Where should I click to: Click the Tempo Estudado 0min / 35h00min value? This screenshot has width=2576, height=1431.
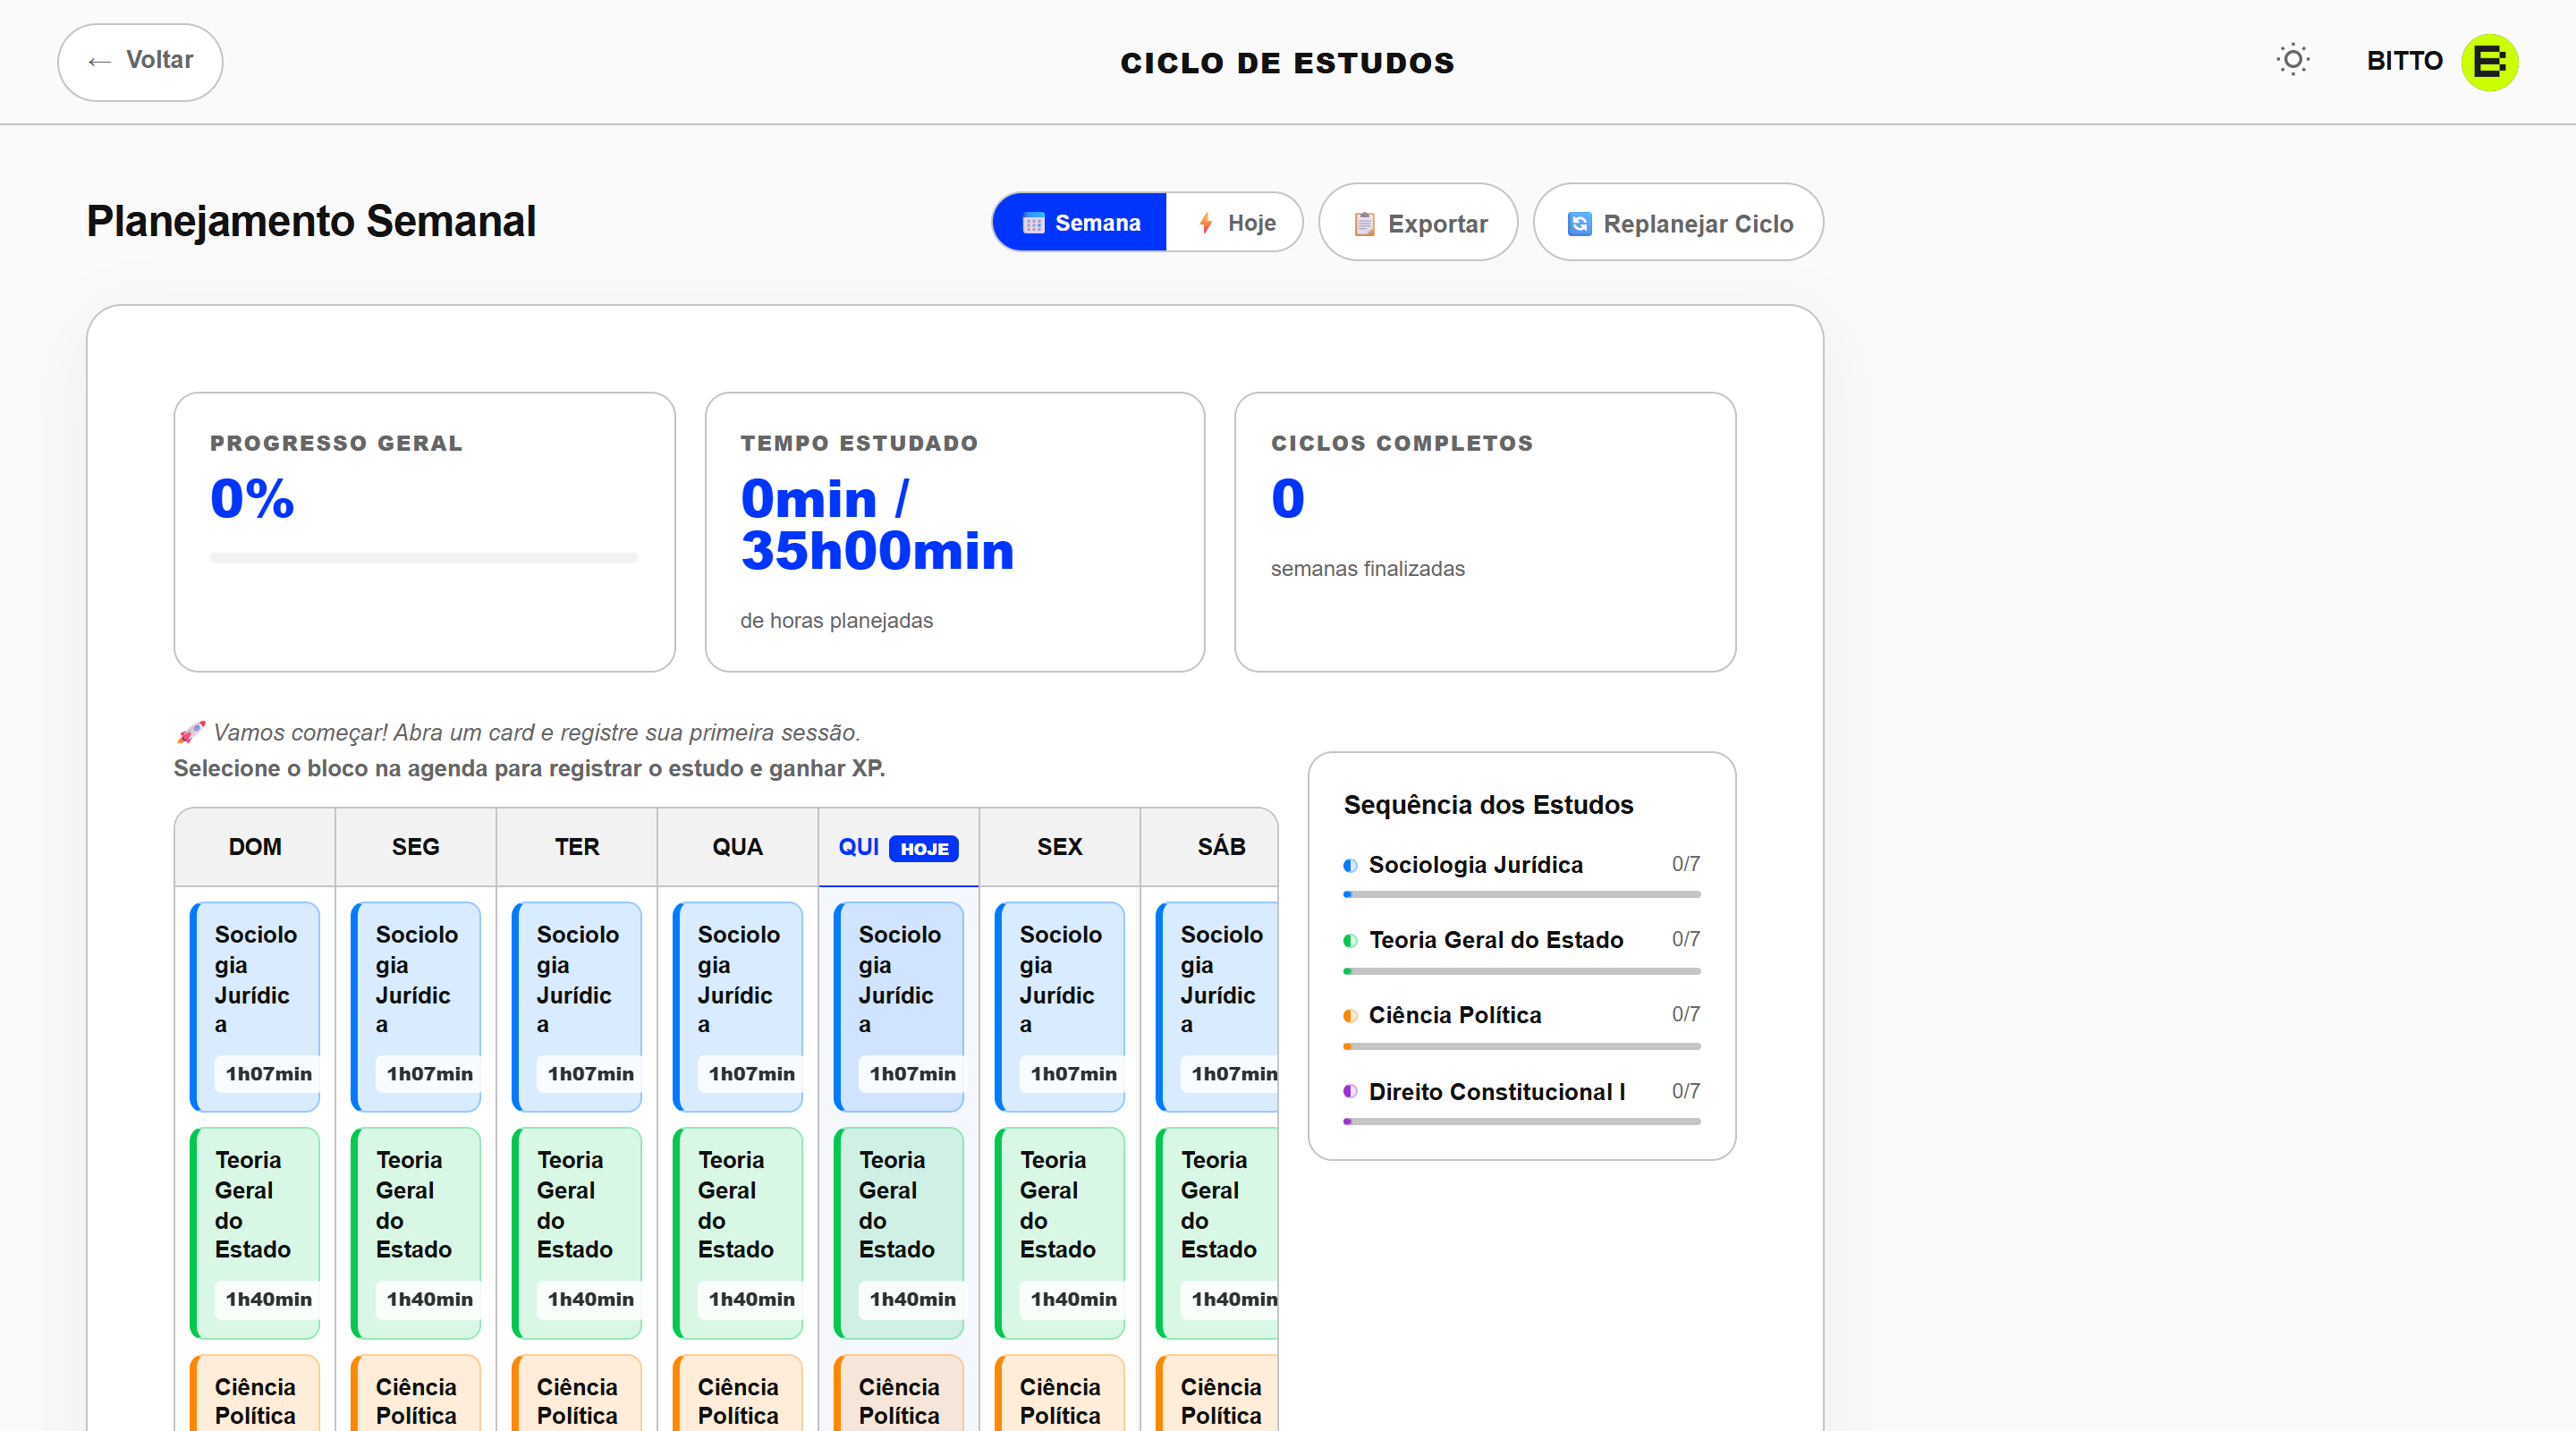(x=877, y=525)
